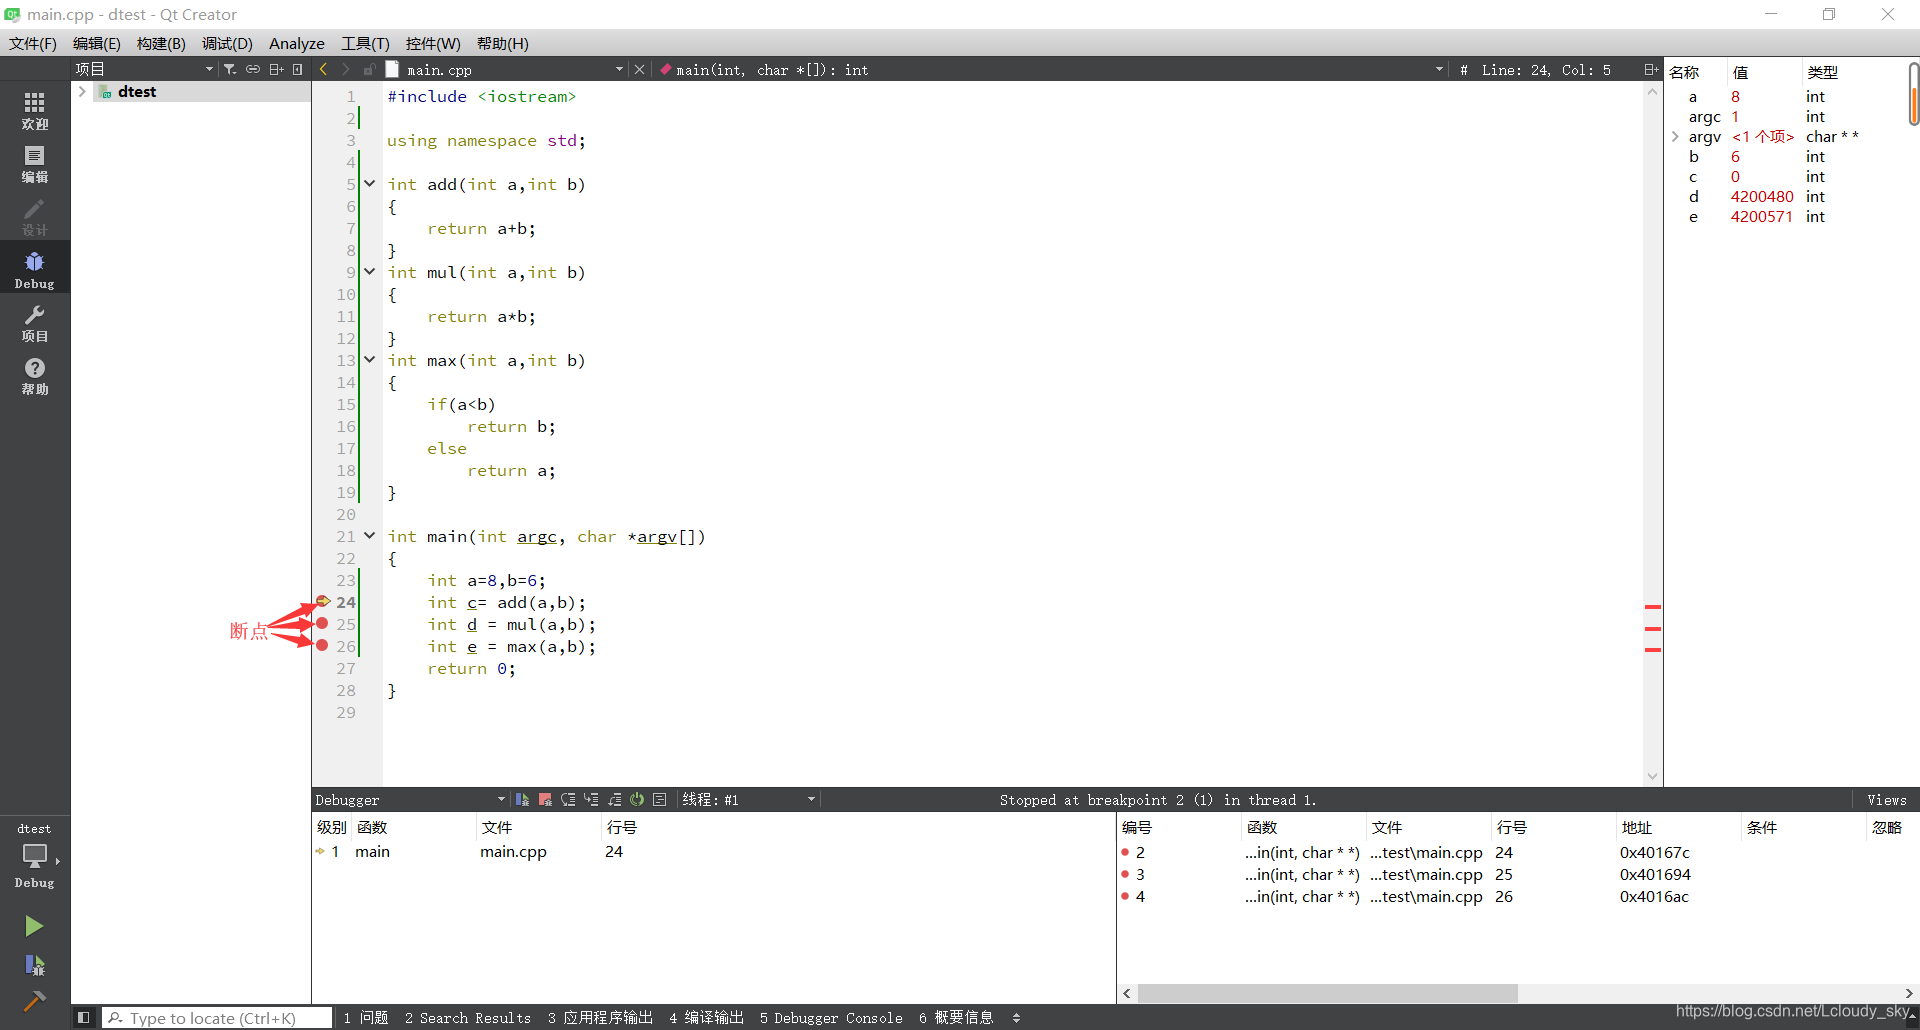Split the project side panel
This screenshot has width=1920, height=1030.
coord(276,69)
